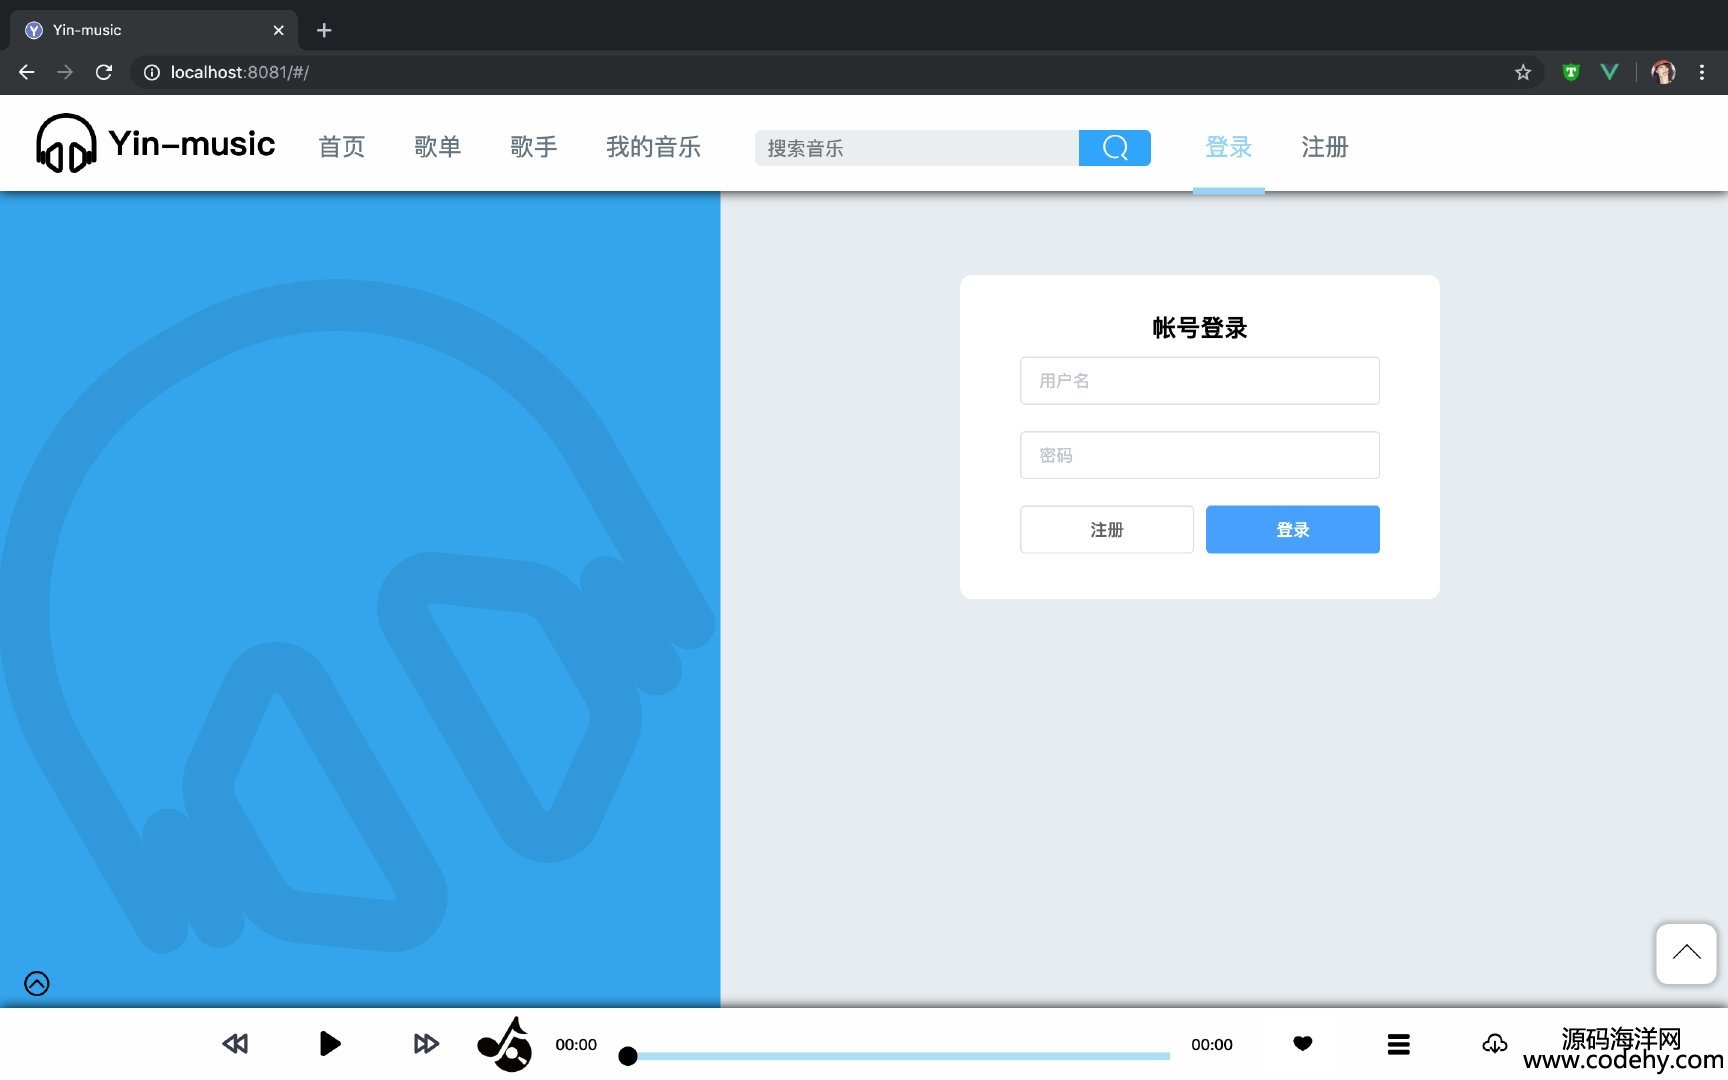Viewport: 1728px width, 1080px height.
Task: Bookmark this page with the star
Action: pos(1523,72)
